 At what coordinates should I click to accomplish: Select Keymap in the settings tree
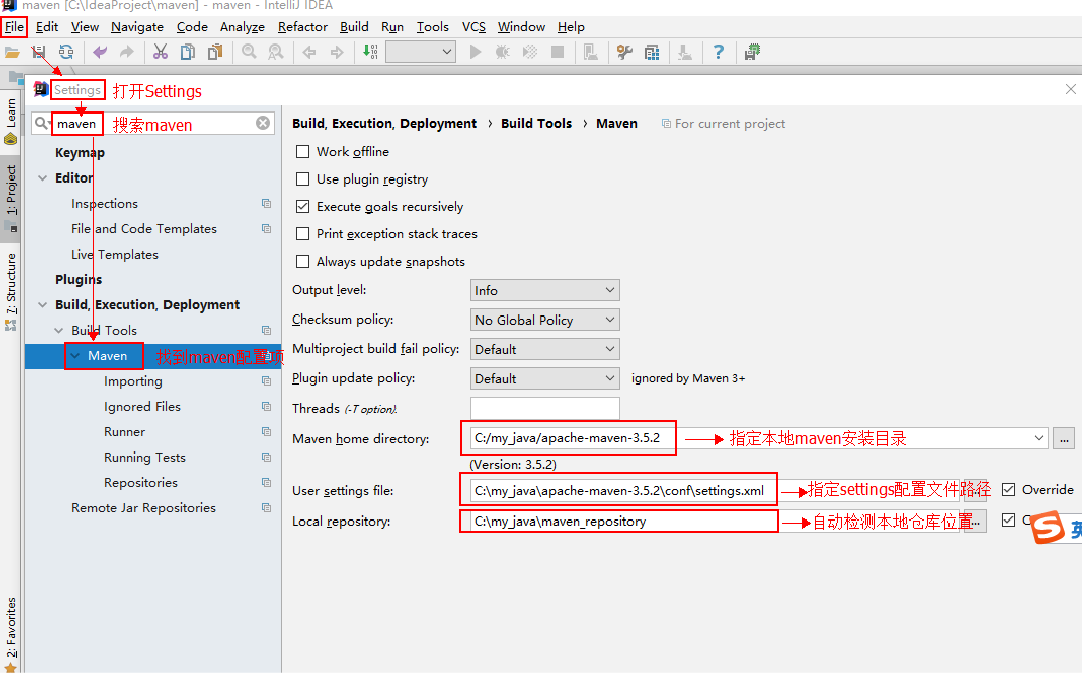(x=80, y=152)
